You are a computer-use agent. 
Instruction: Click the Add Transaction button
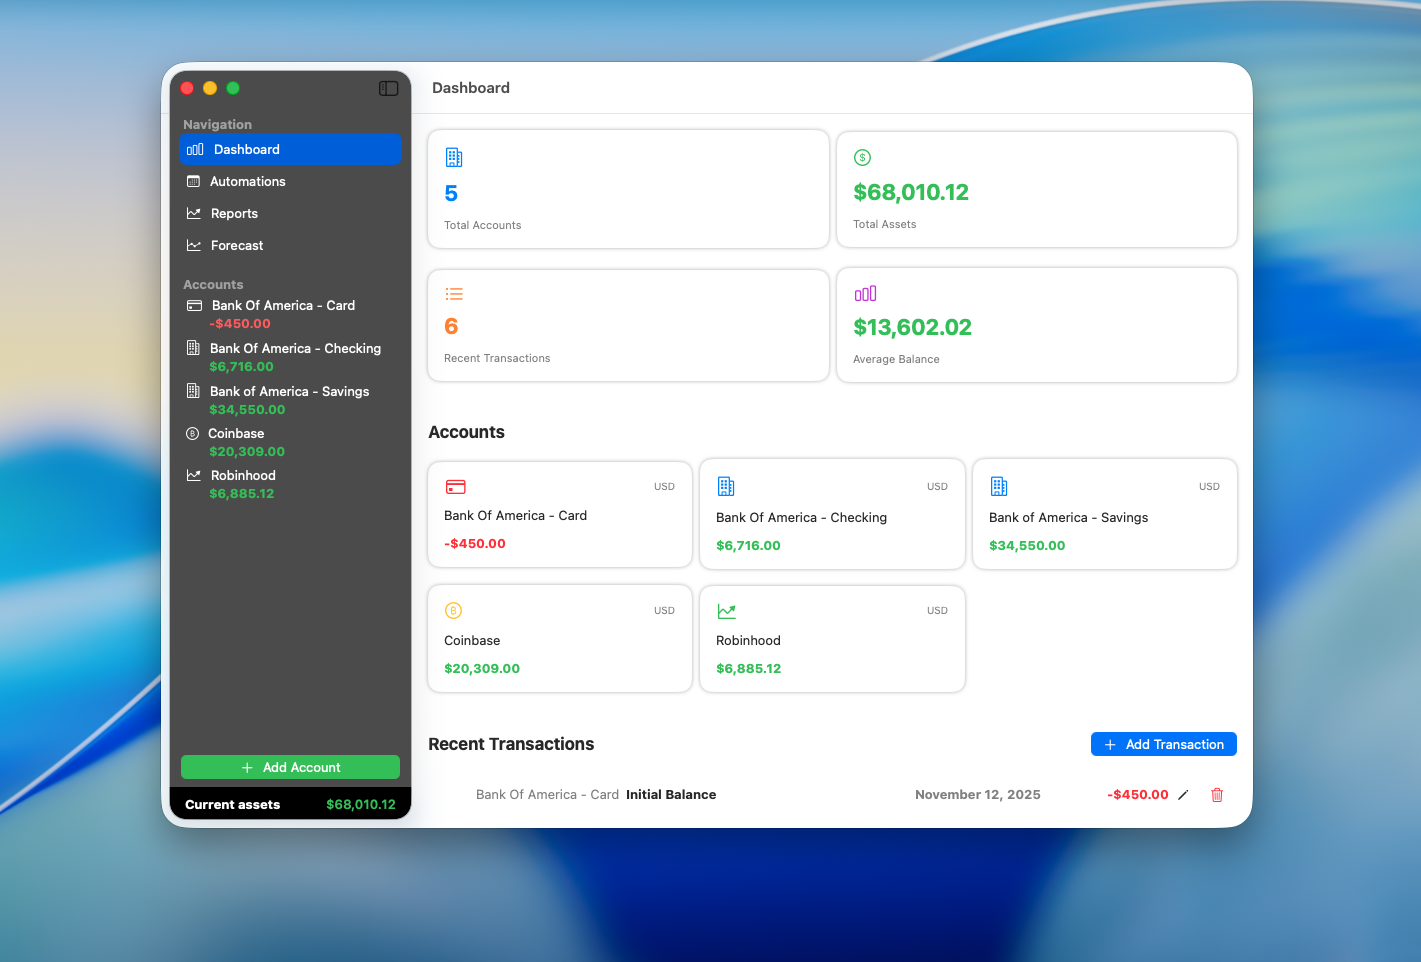point(1163,744)
